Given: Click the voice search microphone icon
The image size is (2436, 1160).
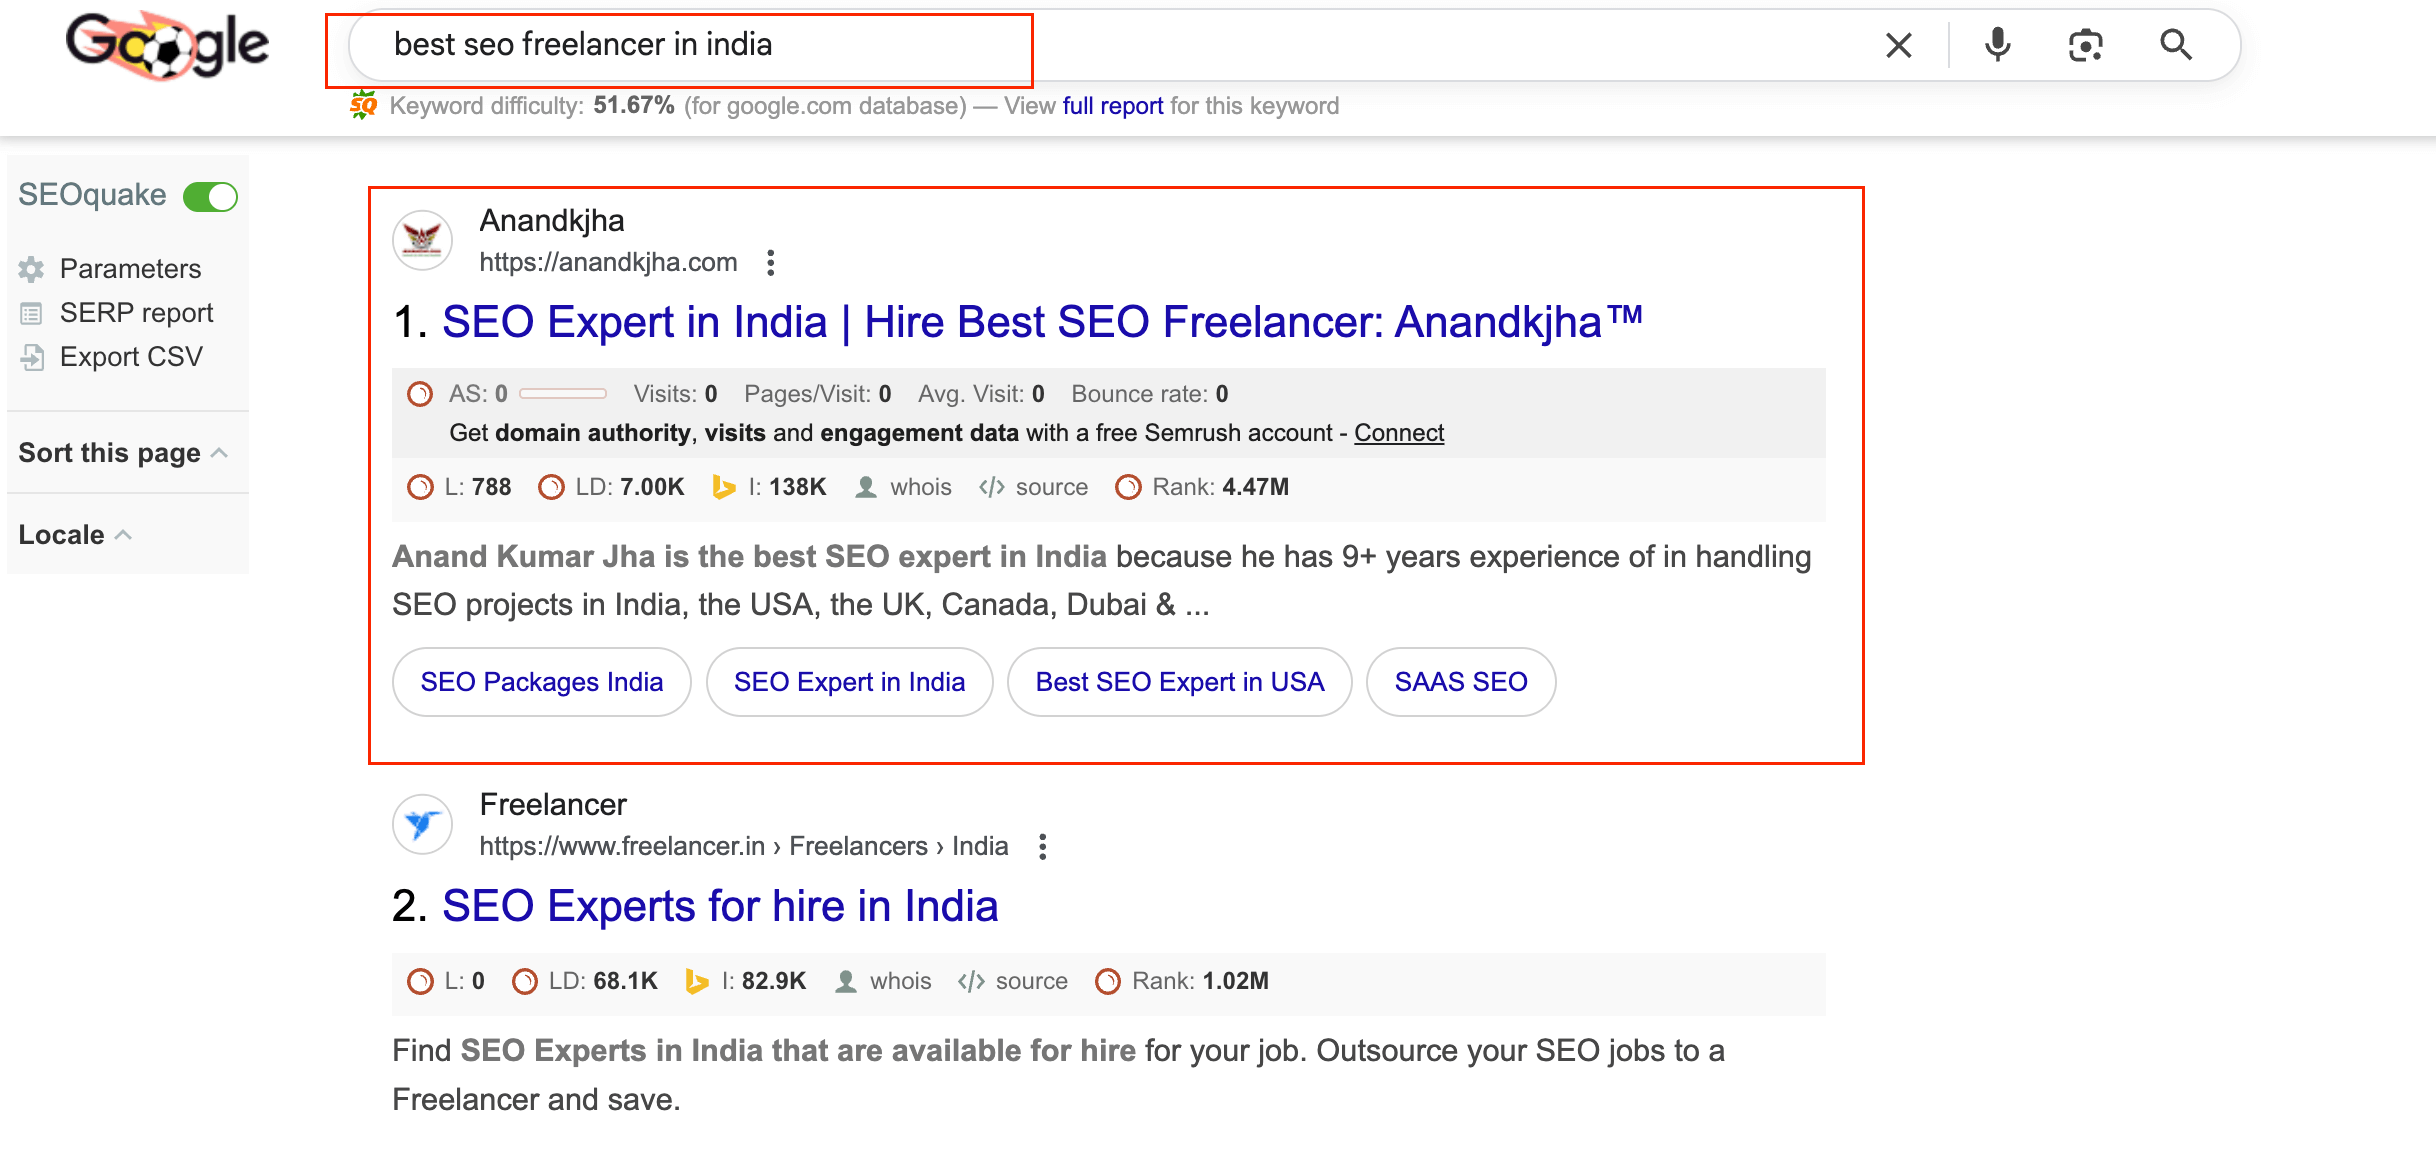Looking at the screenshot, I should [1997, 45].
